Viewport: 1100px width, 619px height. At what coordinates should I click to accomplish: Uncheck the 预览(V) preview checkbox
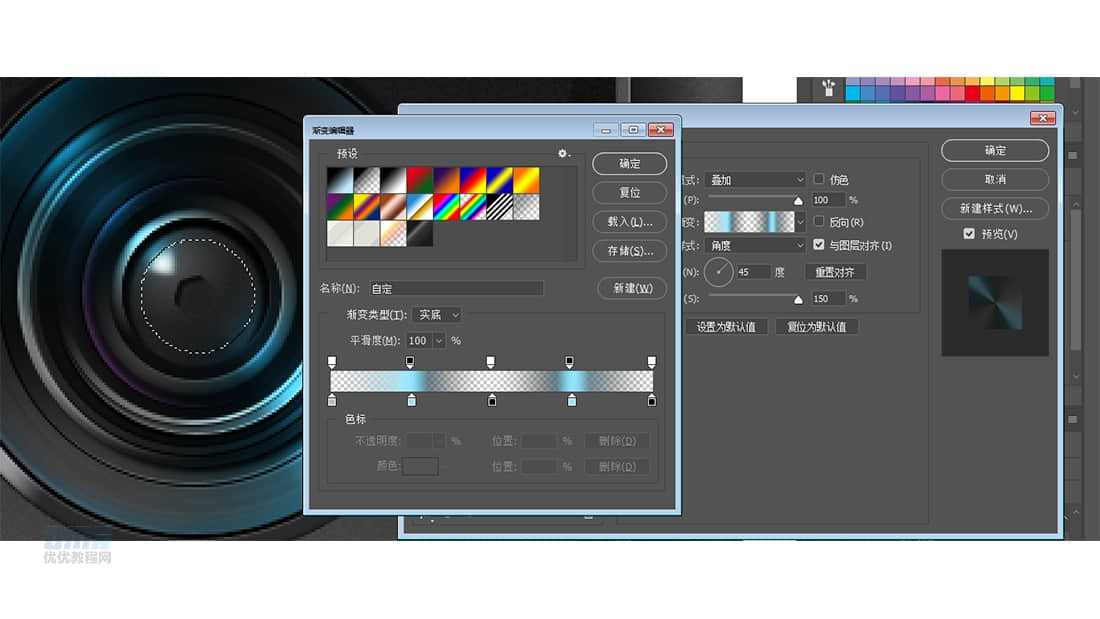[969, 234]
